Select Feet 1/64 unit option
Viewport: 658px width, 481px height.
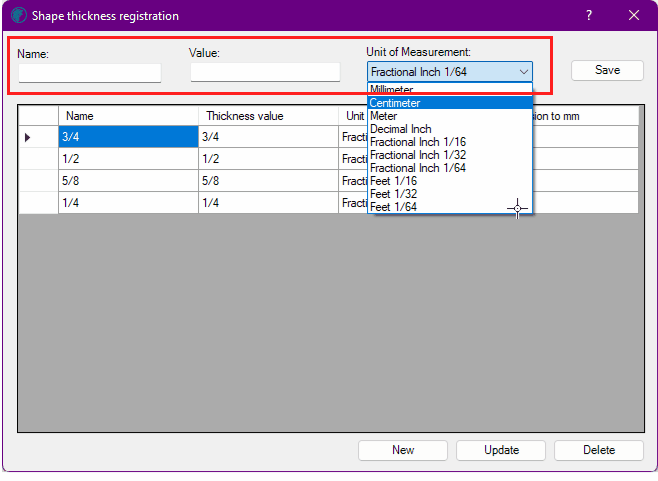coord(450,207)
